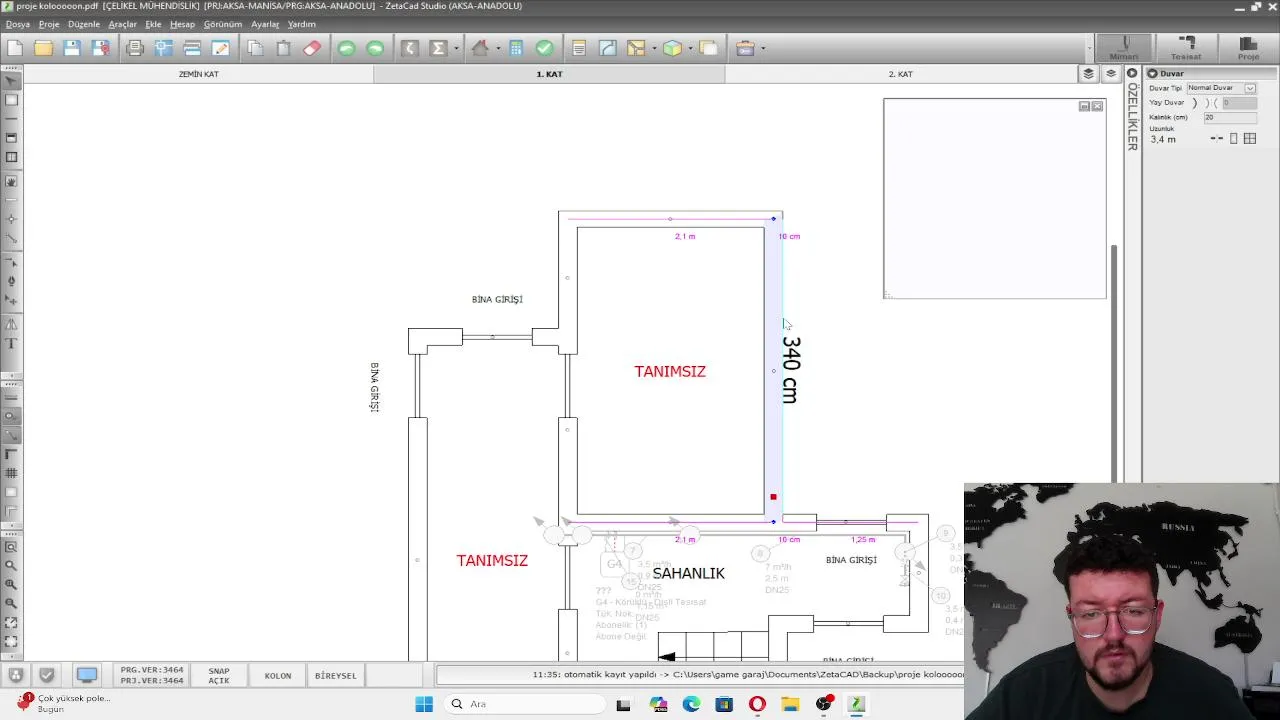Close the floating preview window
The height and width of the screenshot is (720, 1280).
click(x=1097, y=106)
